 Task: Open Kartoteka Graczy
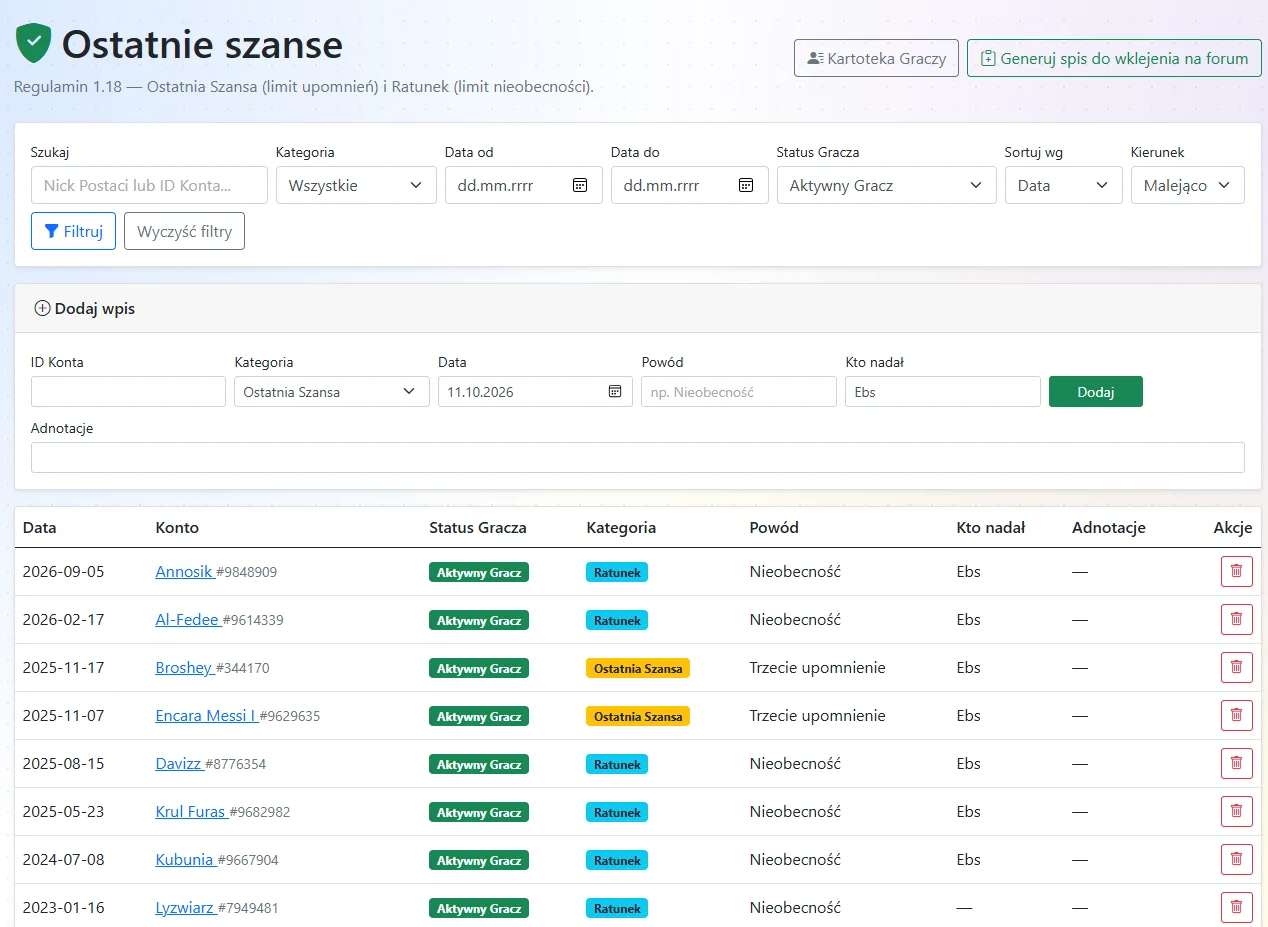pos(876,58)
